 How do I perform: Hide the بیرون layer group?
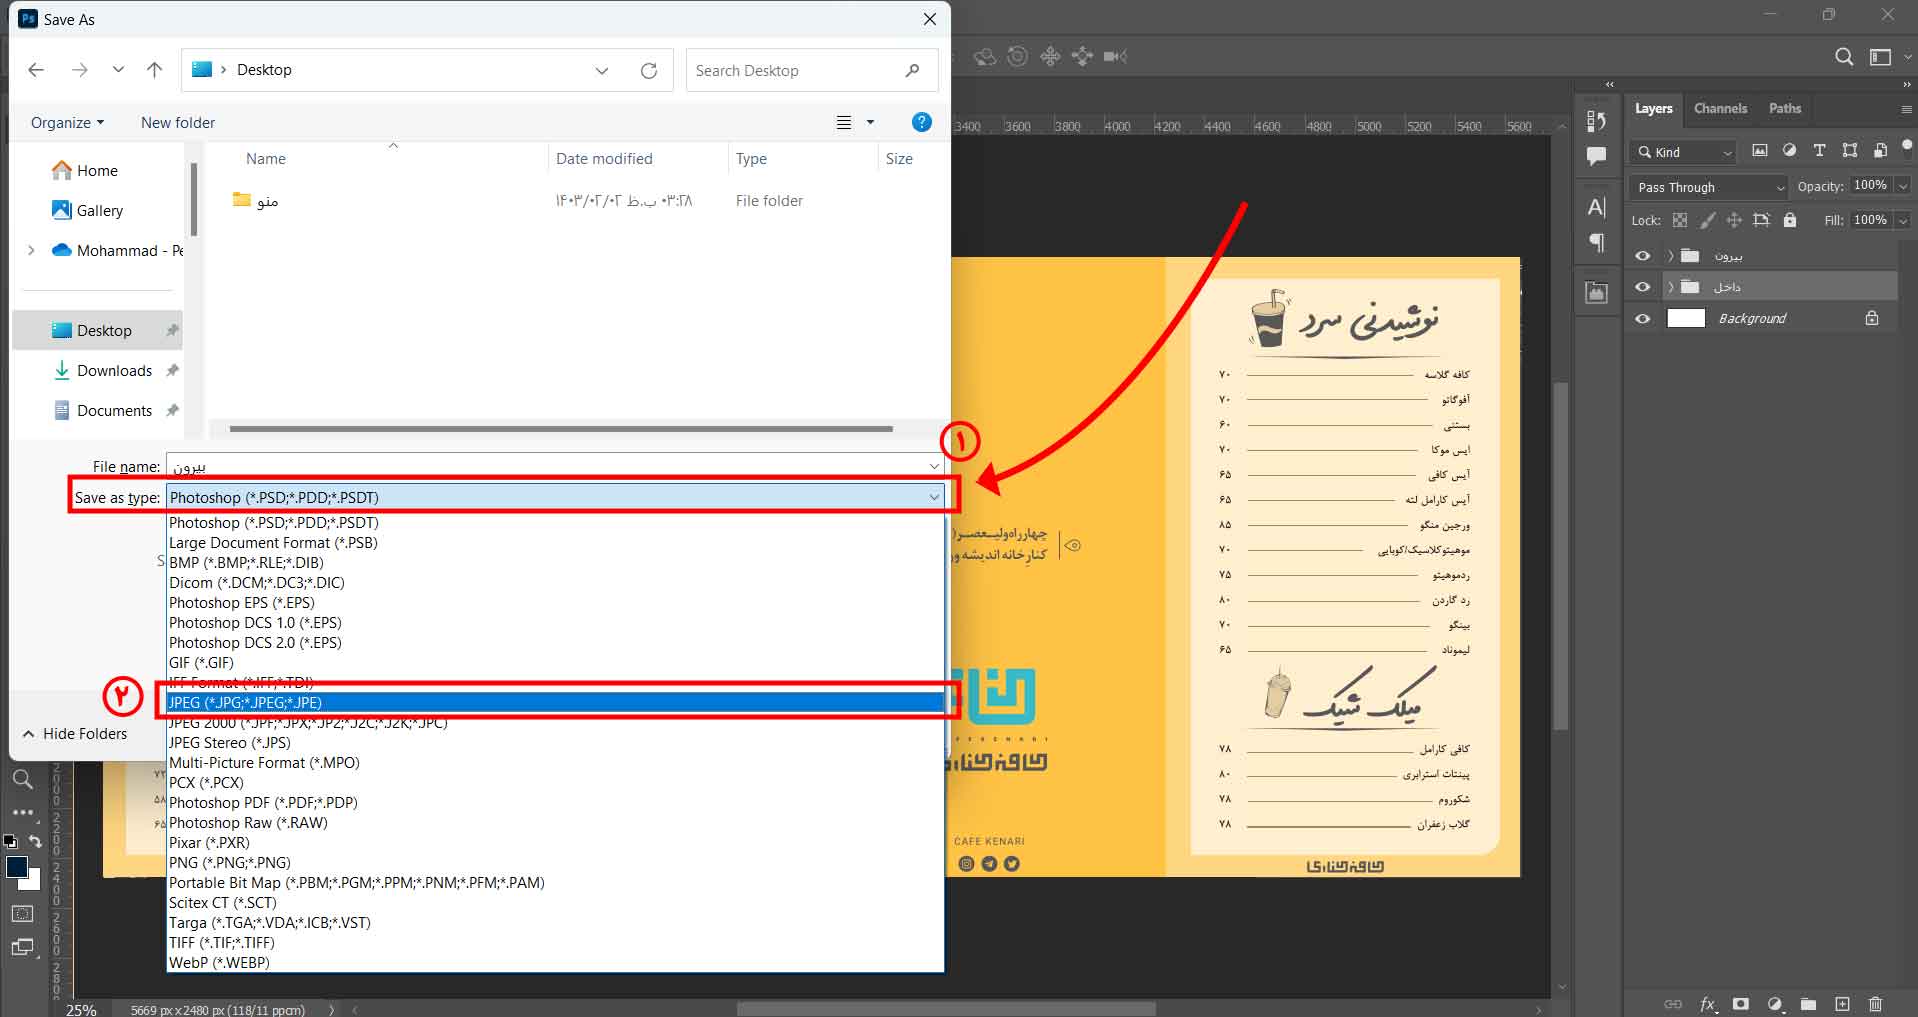pyautogui.click(x=1642, y=256)
